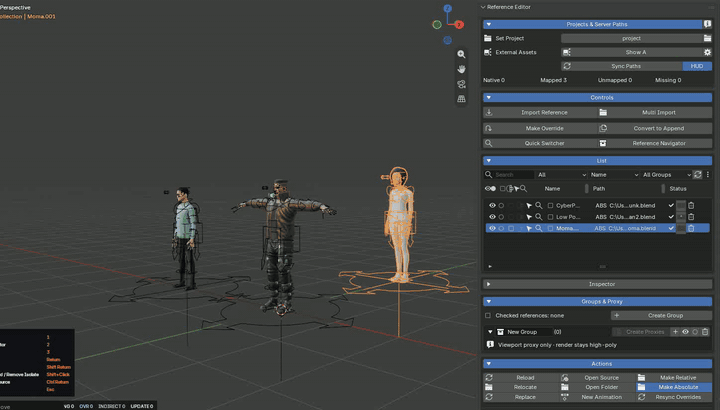The image size is (720, 410).
Task: Toggle the HUD button on
Action: point(697,66)
